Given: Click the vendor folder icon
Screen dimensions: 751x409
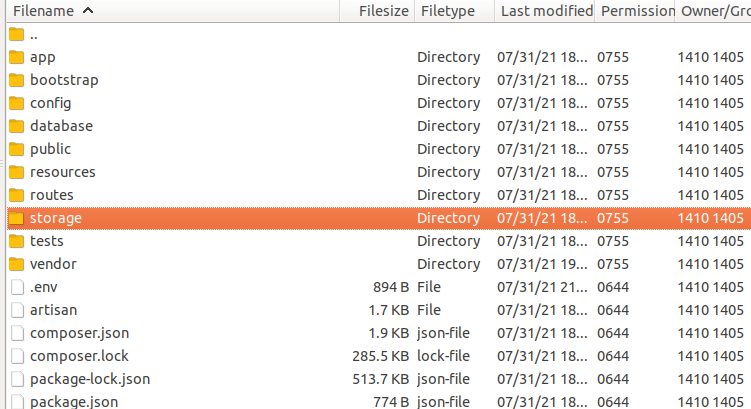Looking at the screenshot, I should pyautogui.click(x=16, y=264).
